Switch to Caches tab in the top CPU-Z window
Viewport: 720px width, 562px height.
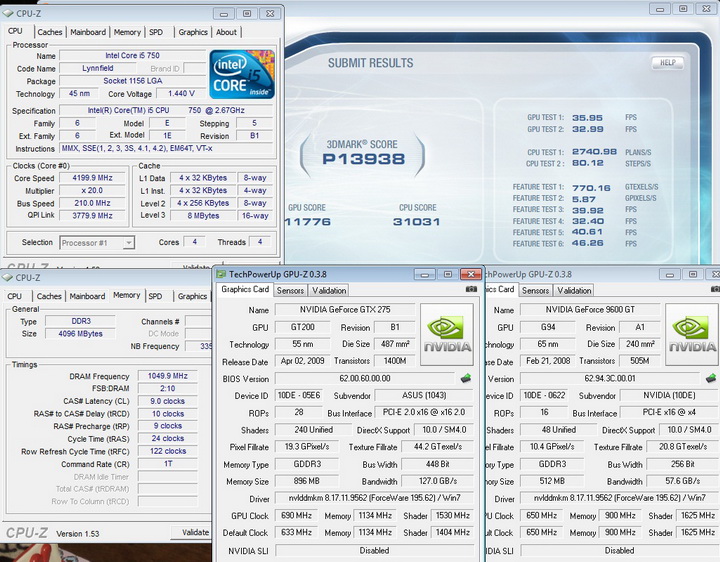click(50, 32)
